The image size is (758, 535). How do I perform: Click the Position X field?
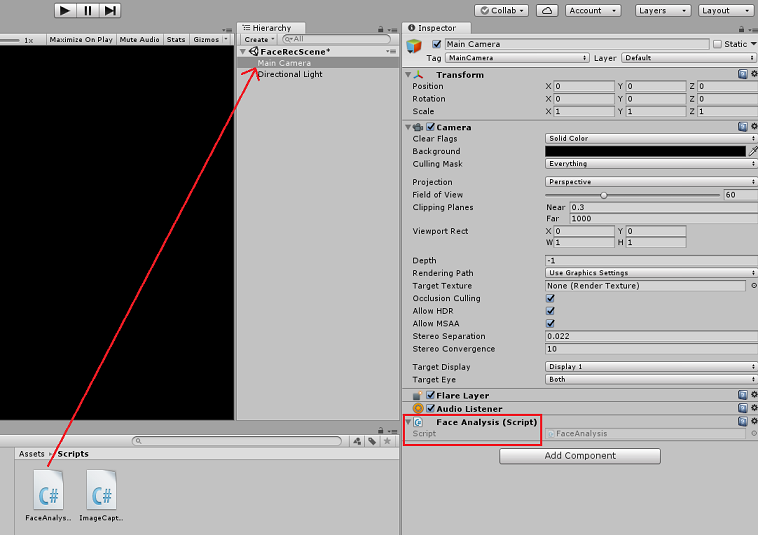pyautogui.click(x=584, y=87)
